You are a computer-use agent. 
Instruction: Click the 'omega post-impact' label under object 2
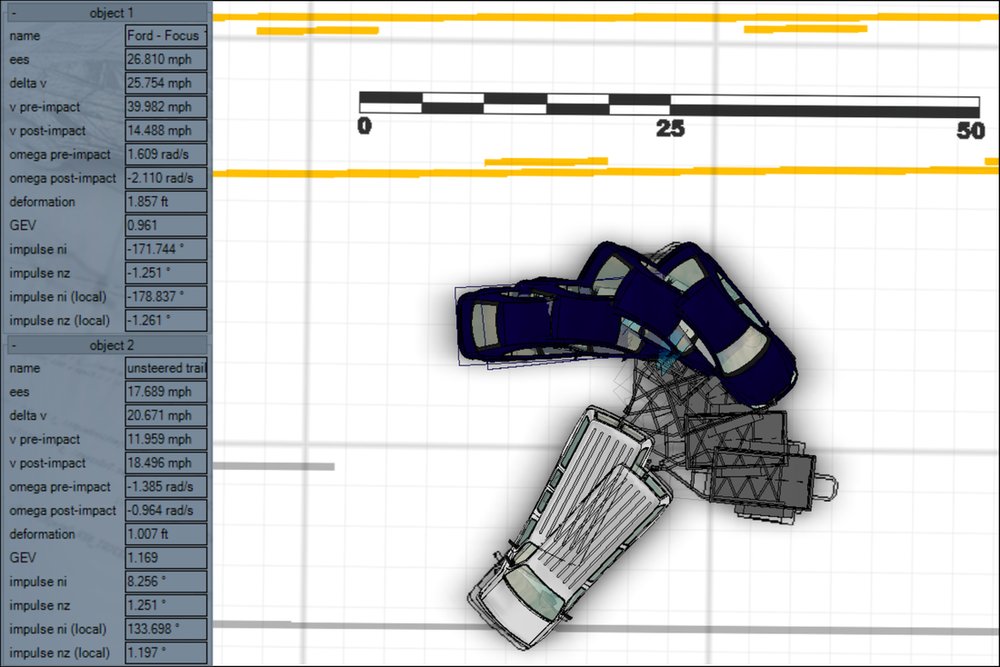62,511
